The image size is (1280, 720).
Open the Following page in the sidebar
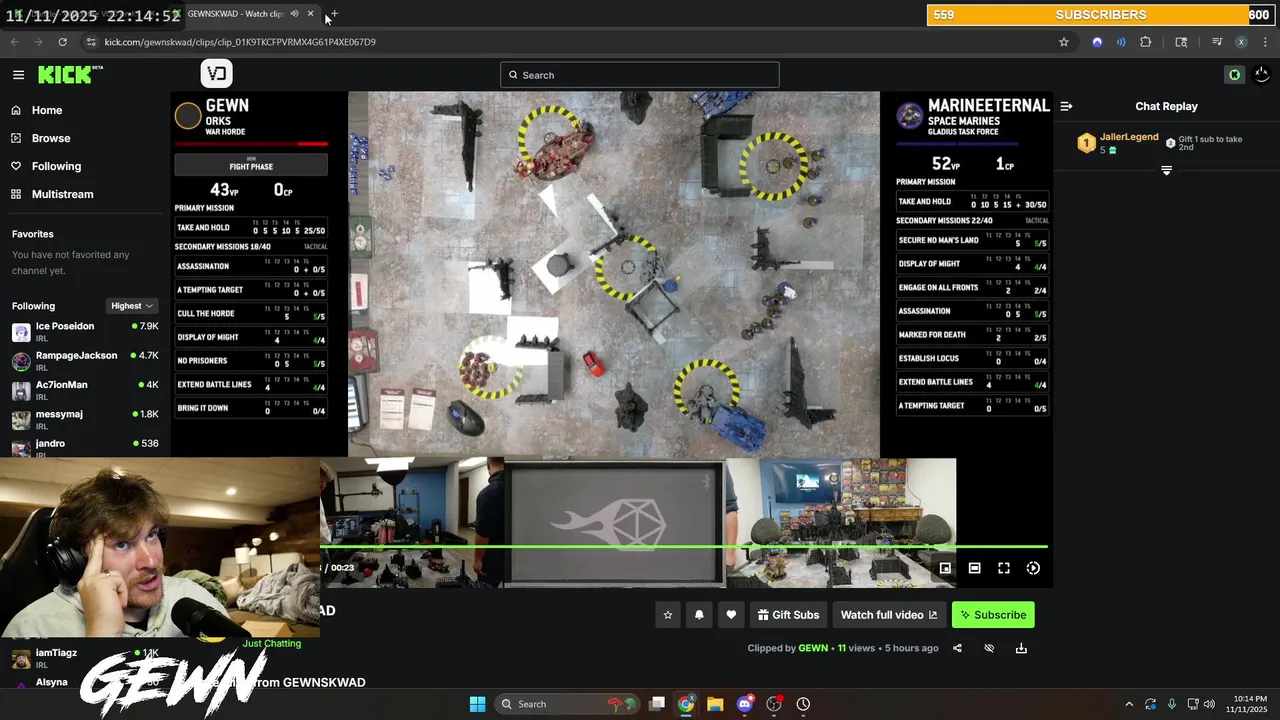pos(56,166)
